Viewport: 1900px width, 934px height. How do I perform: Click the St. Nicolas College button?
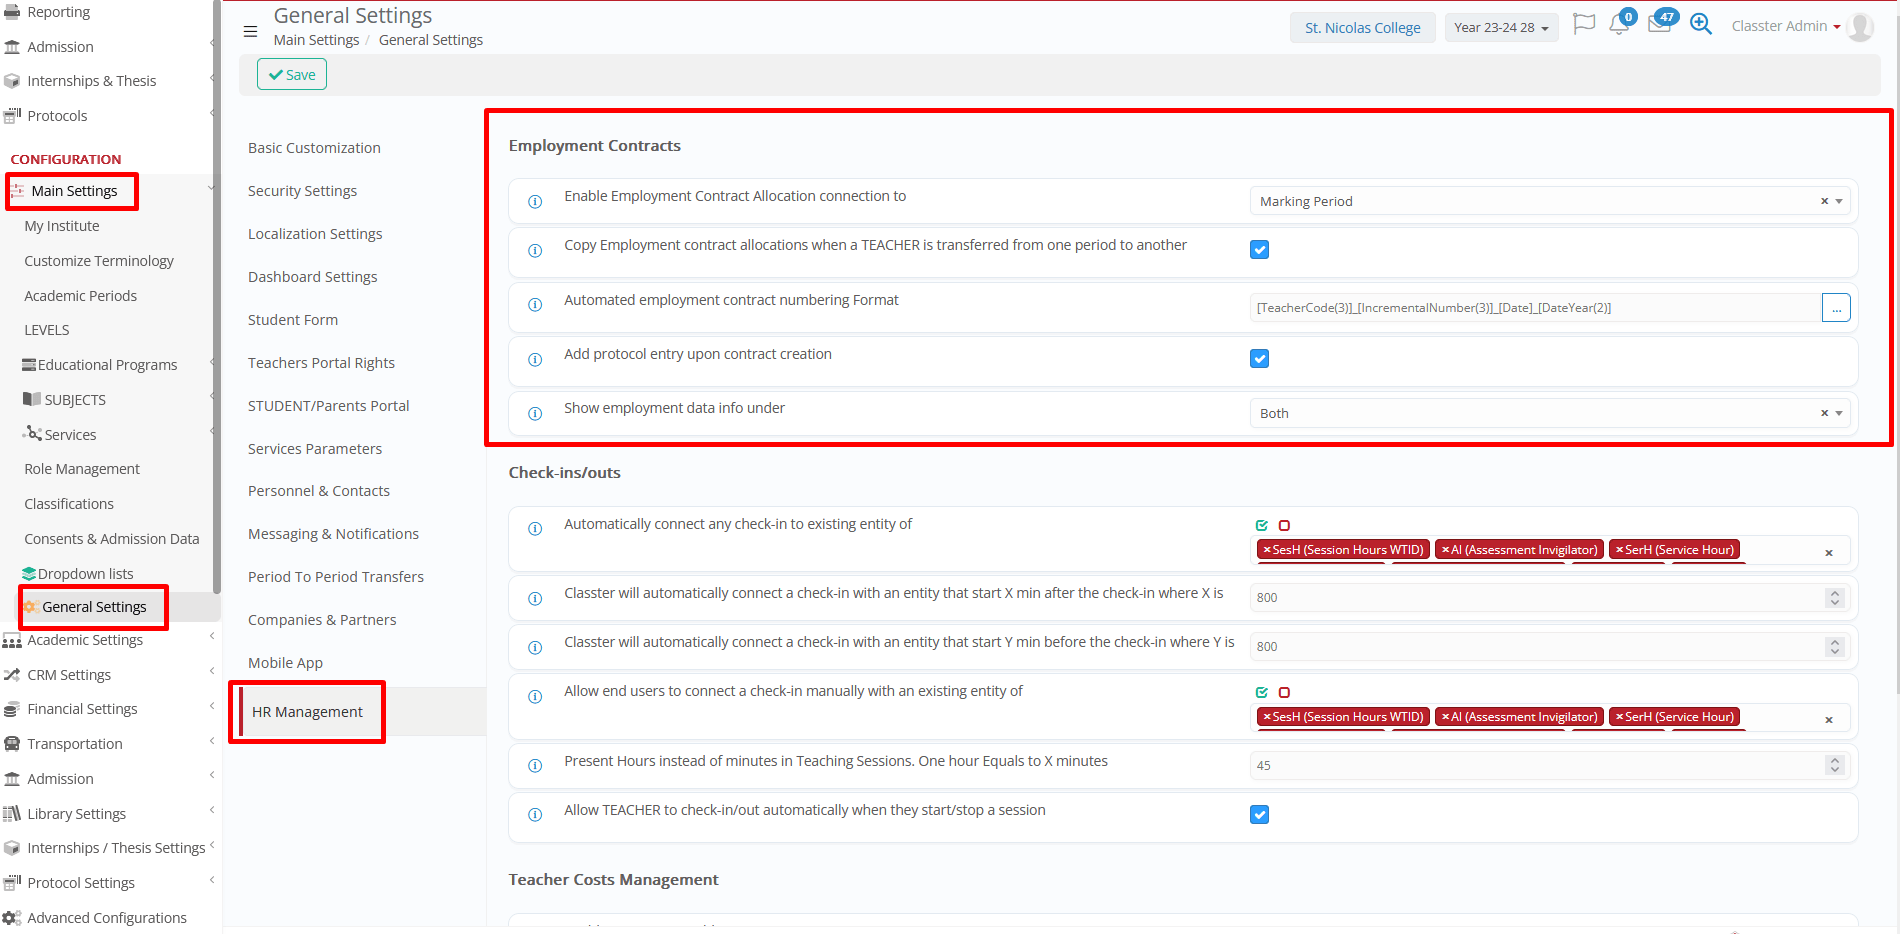(1362, 28)
